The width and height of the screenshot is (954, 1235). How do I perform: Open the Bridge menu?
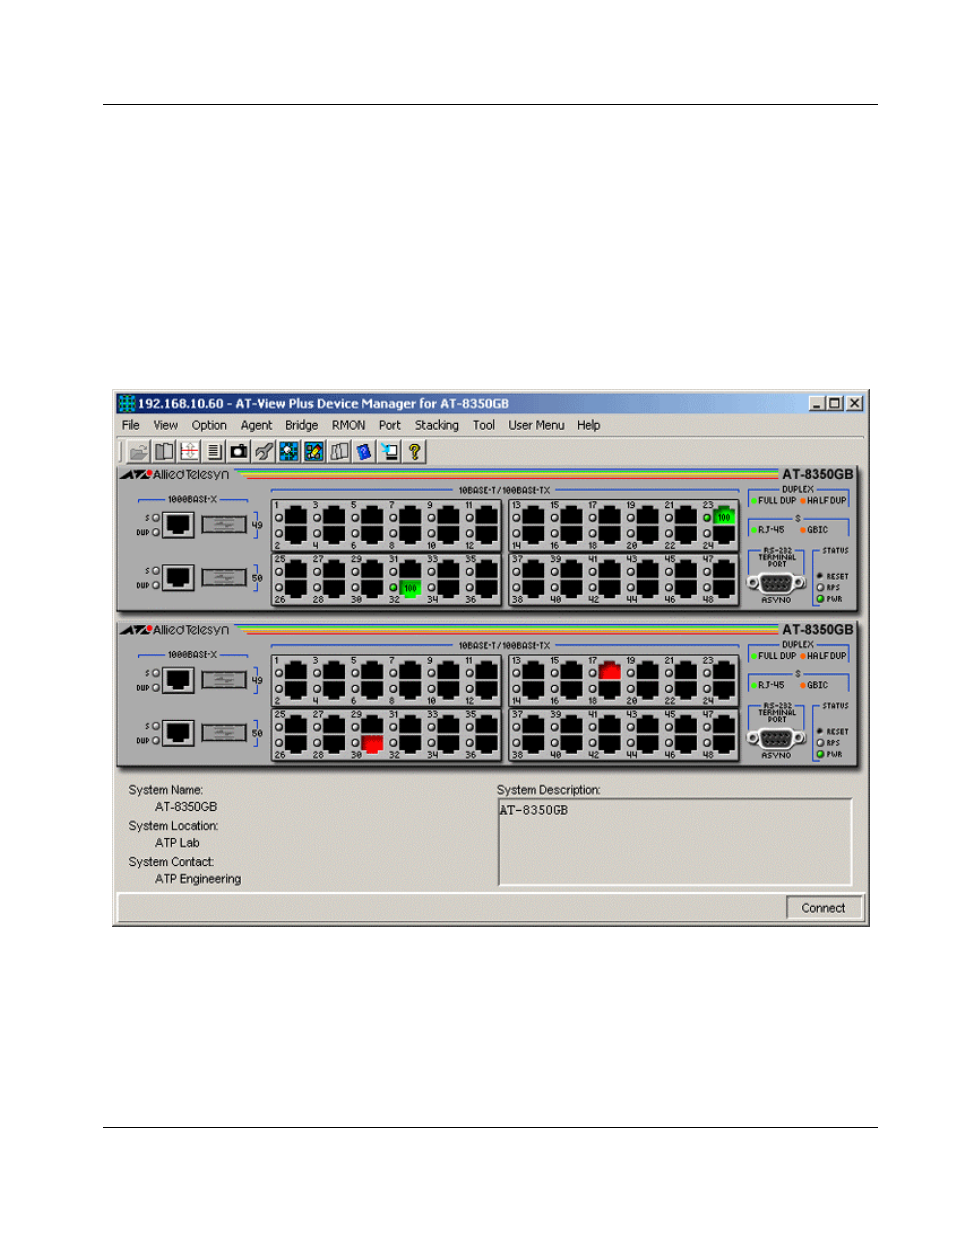point(301,425)
